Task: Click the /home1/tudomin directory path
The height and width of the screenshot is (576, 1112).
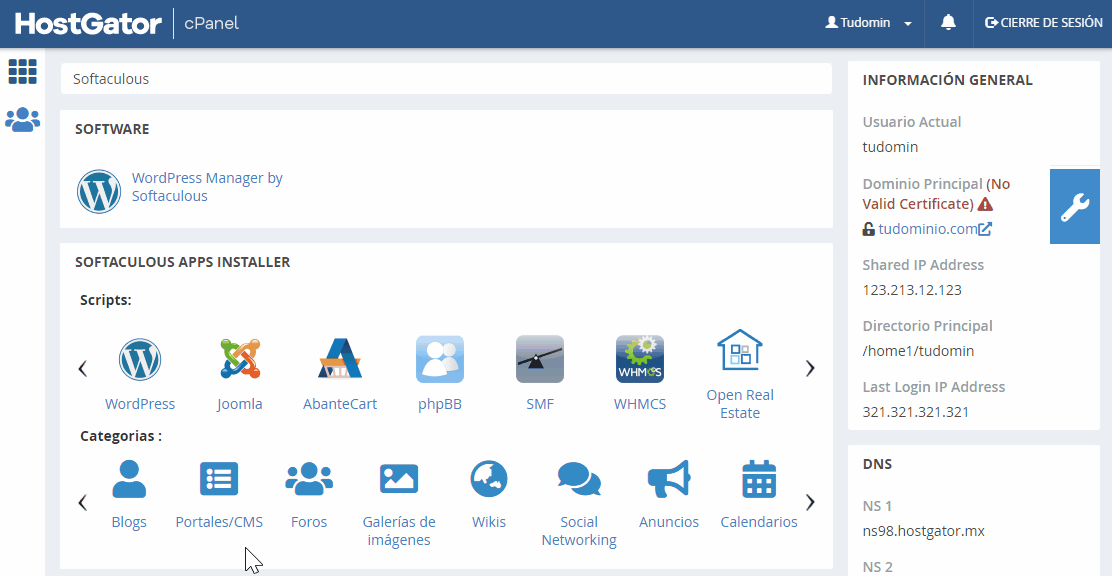Action: click(x=918, y=351)
